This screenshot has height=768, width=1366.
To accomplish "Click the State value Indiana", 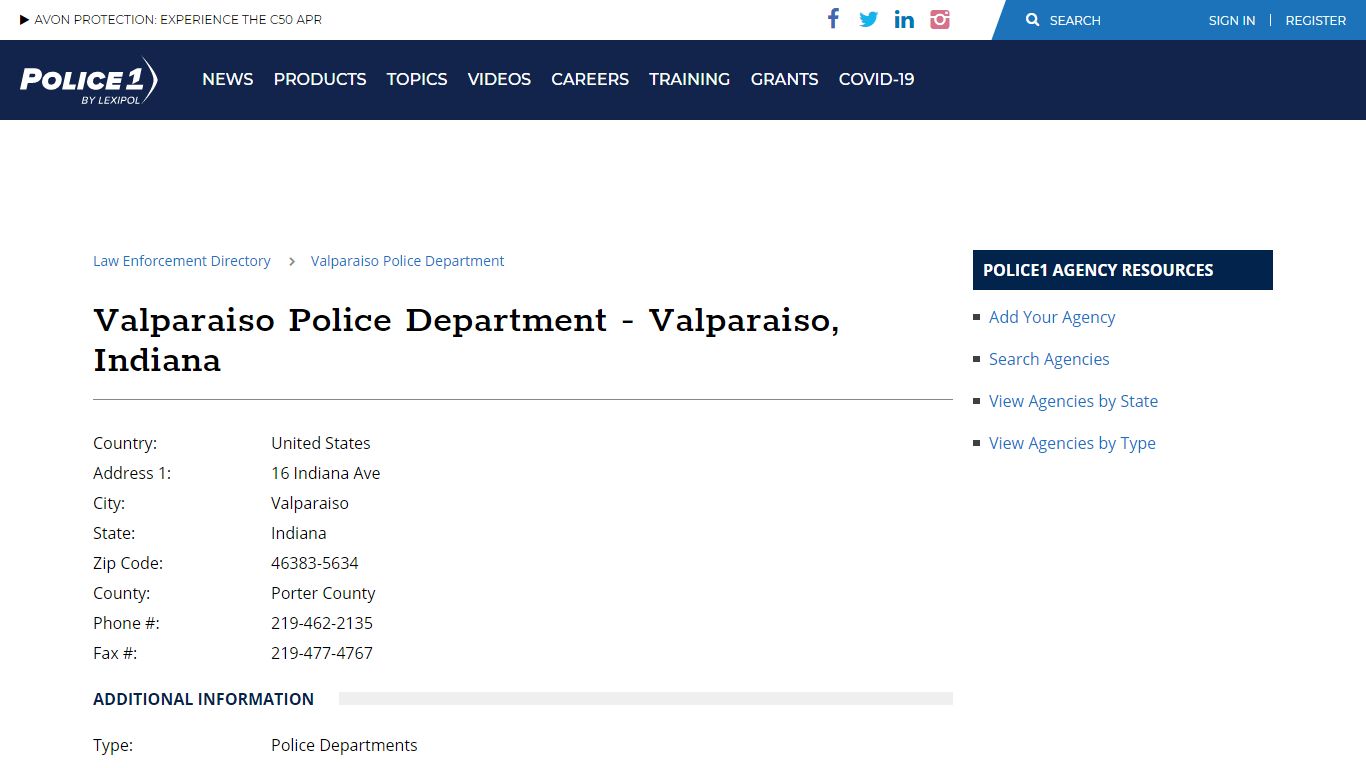I will [299, 533].
